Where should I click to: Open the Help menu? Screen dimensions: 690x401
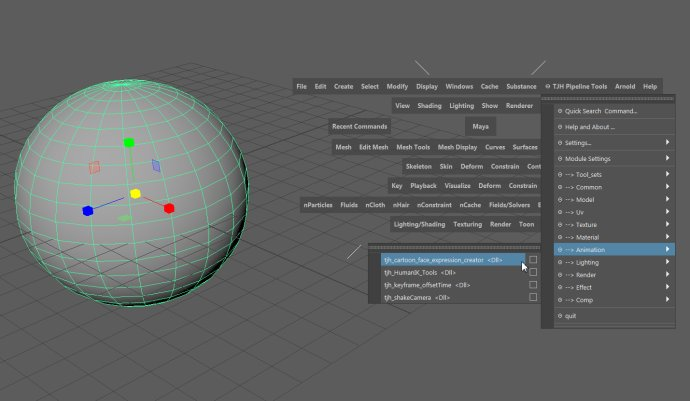(650, 87)
